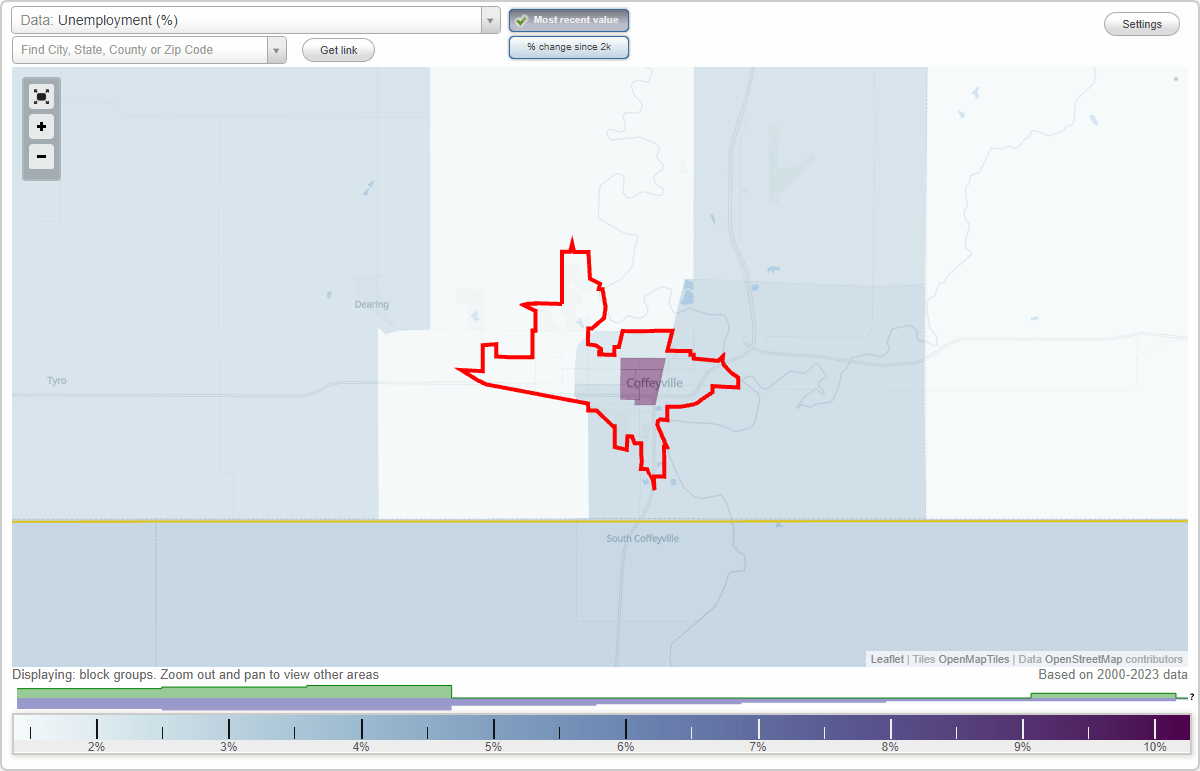Click the expand-to-full-extent map icon
The height and width of the screenshot is (771, 1200).
41,96
